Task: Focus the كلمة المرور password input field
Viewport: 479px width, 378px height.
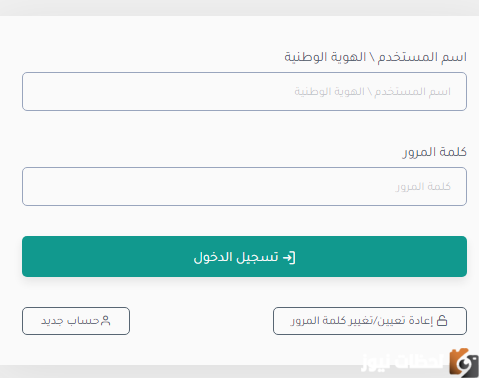Action: (x=244, y=186)
